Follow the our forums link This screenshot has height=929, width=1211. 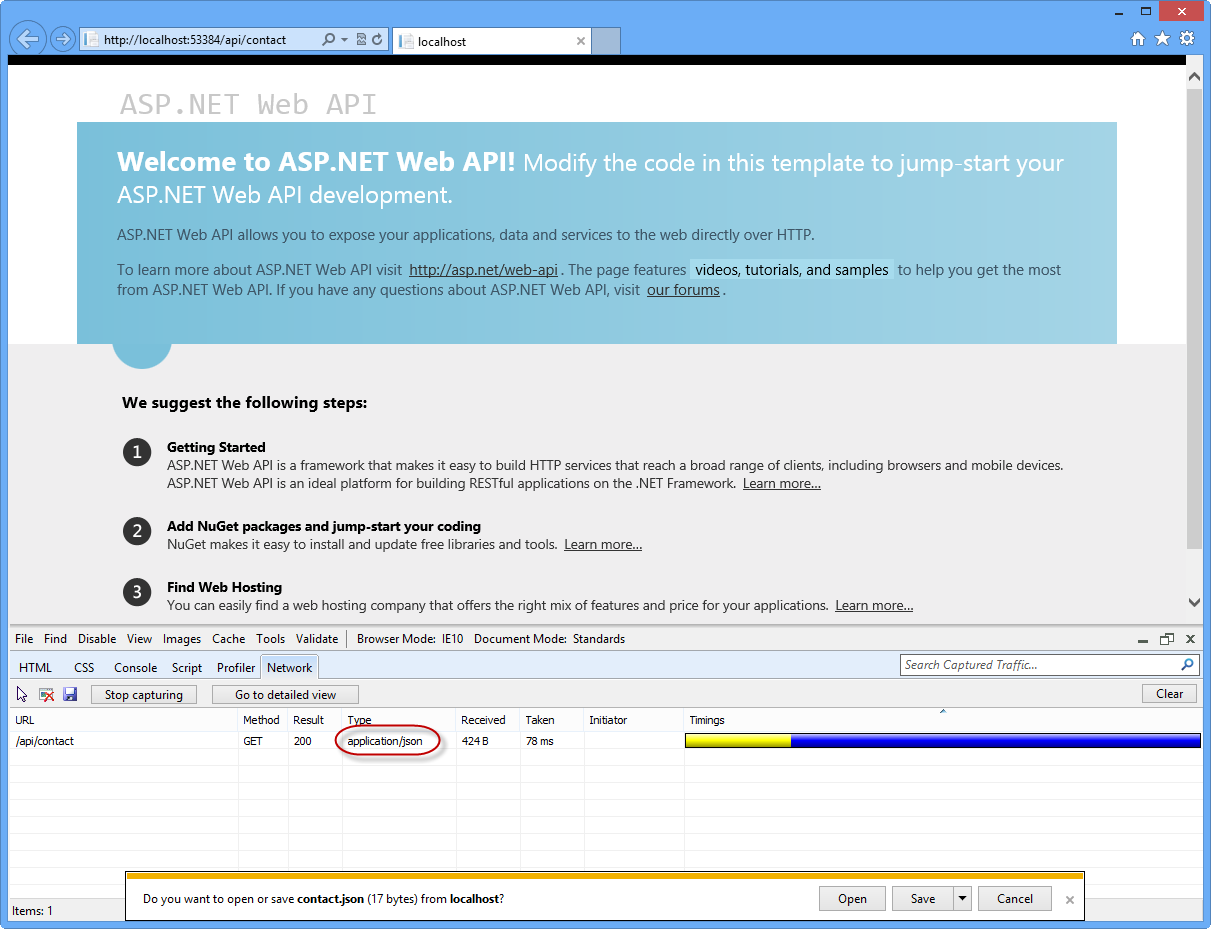pos(684,290)
